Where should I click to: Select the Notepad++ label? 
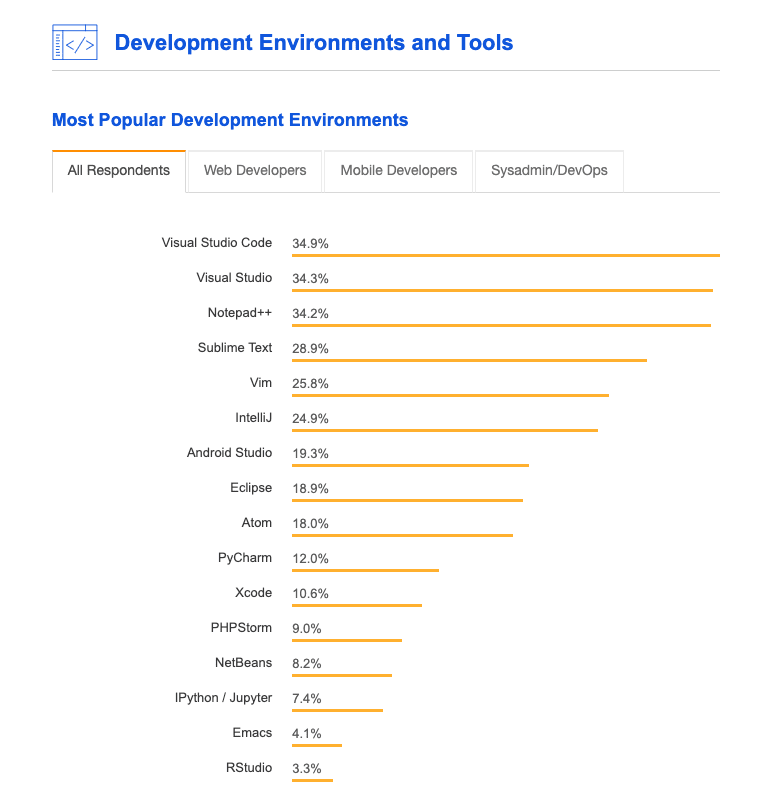(240, 312)
